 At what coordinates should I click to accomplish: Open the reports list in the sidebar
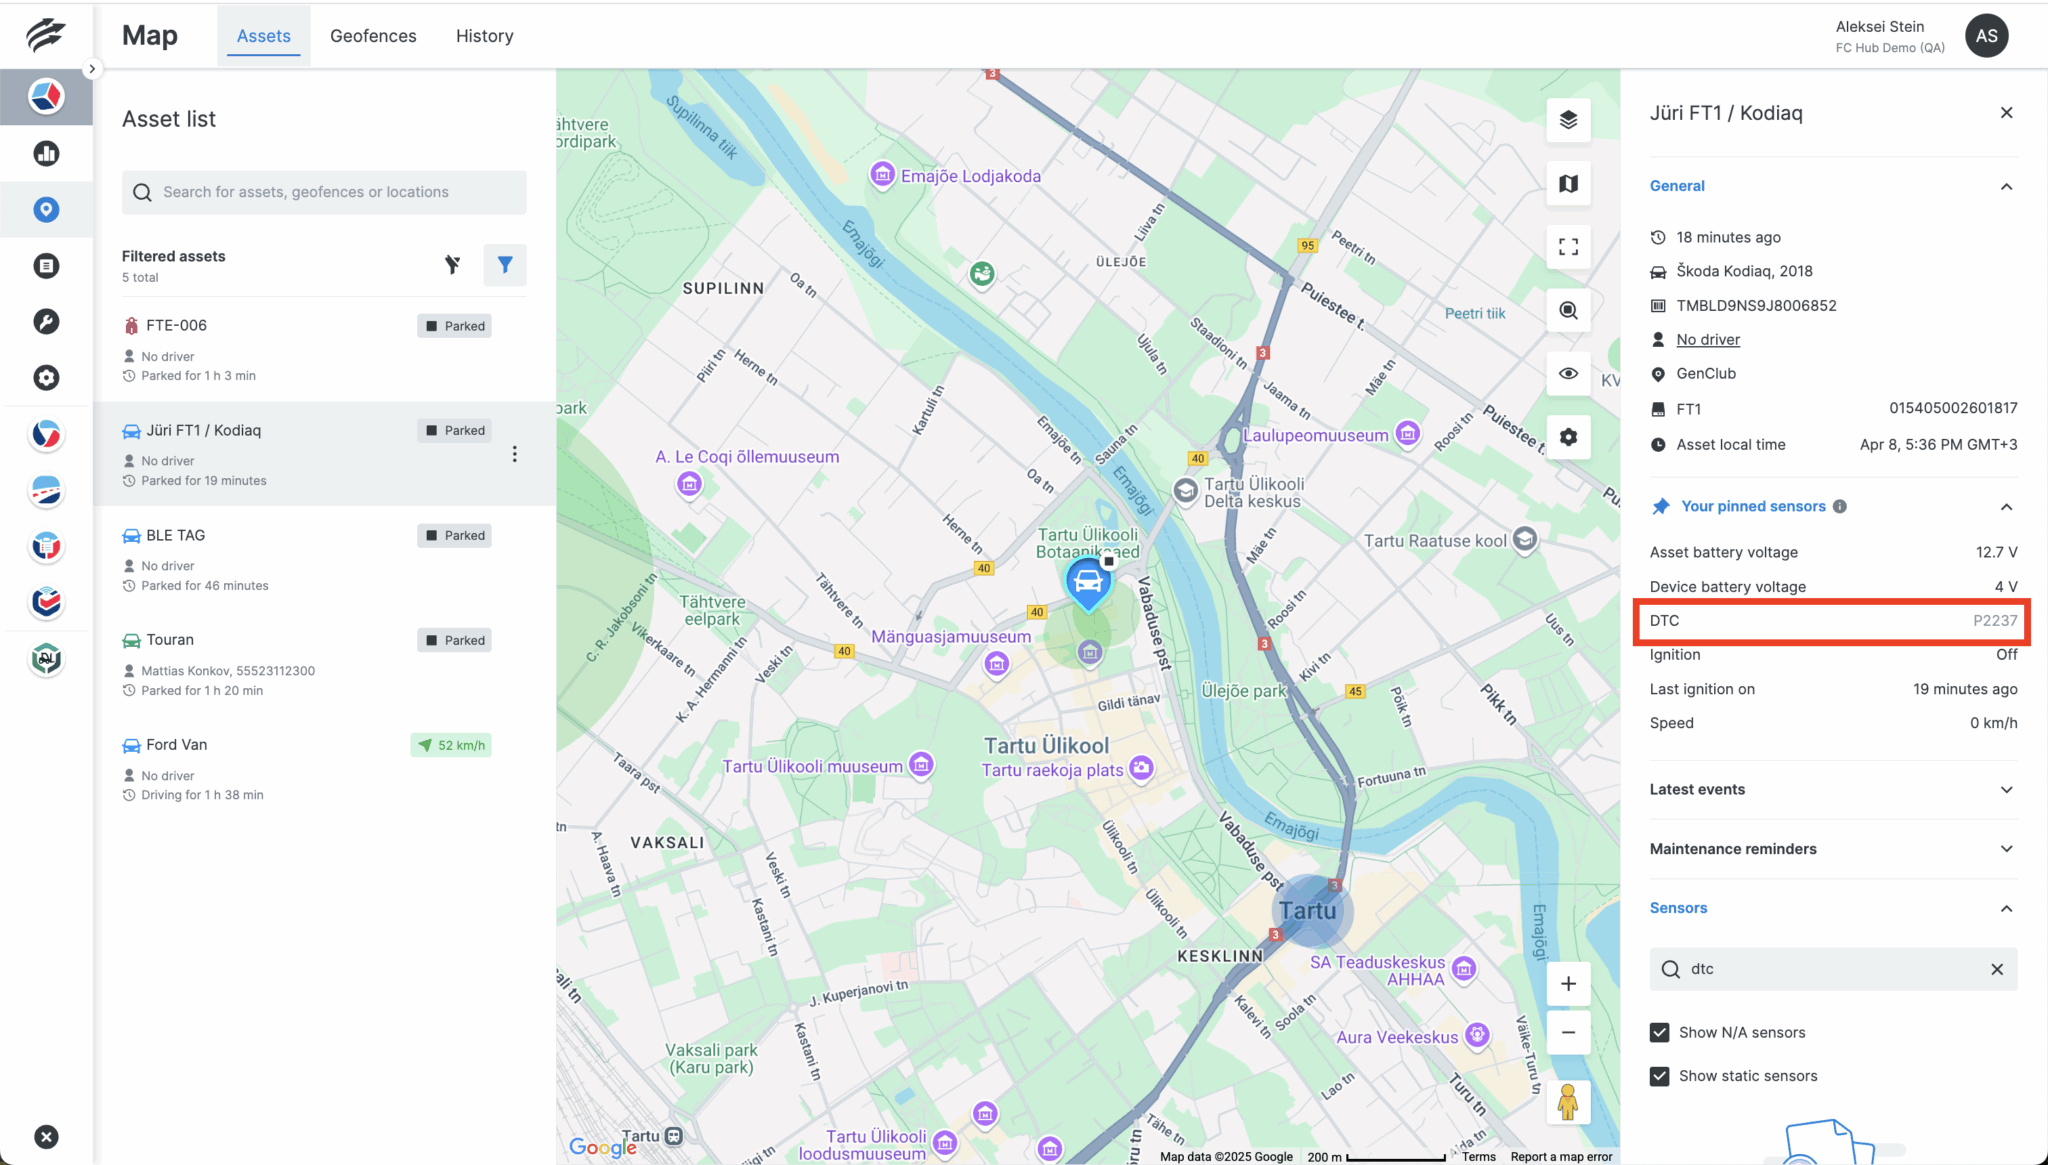click(x=46, y=265)
